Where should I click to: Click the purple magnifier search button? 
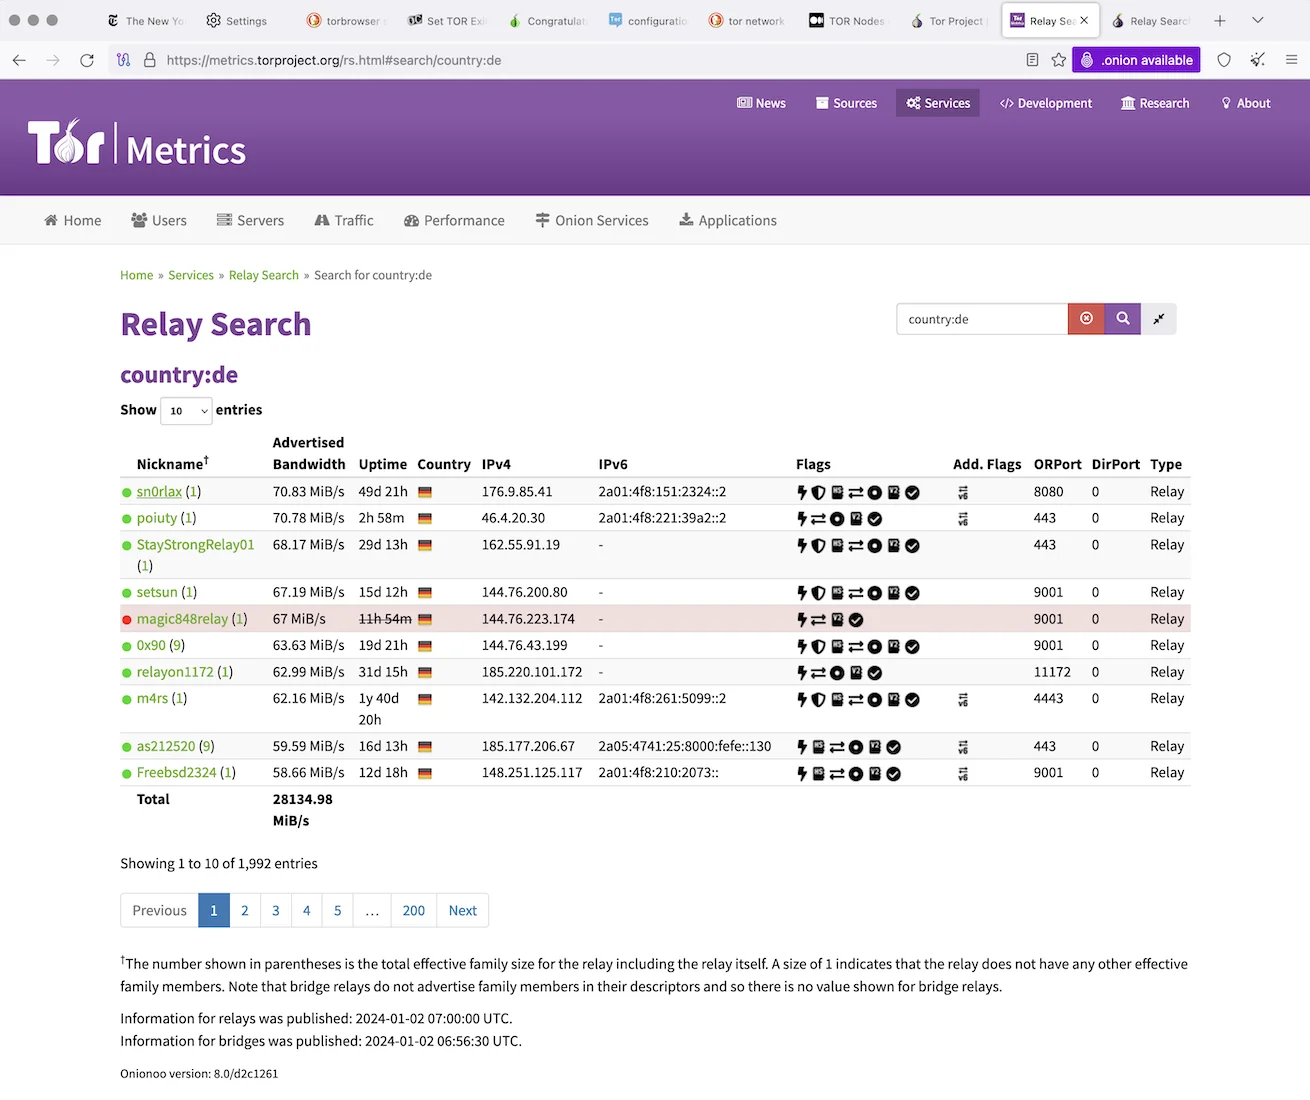(x=1123, y=319)
